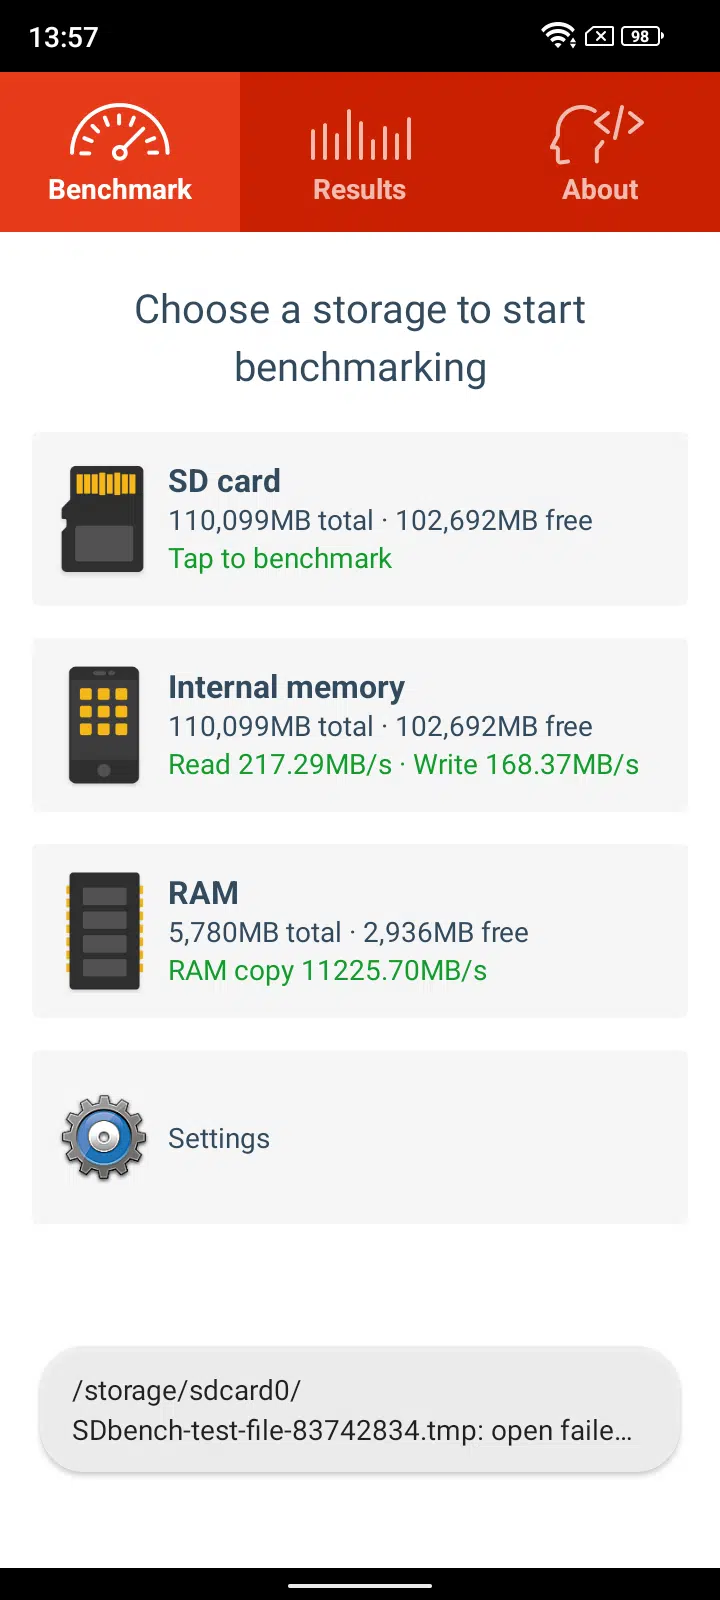The image size is (720, 1600).
Task: Tap the SD card storage size line
Action: [x=380, y=520]
